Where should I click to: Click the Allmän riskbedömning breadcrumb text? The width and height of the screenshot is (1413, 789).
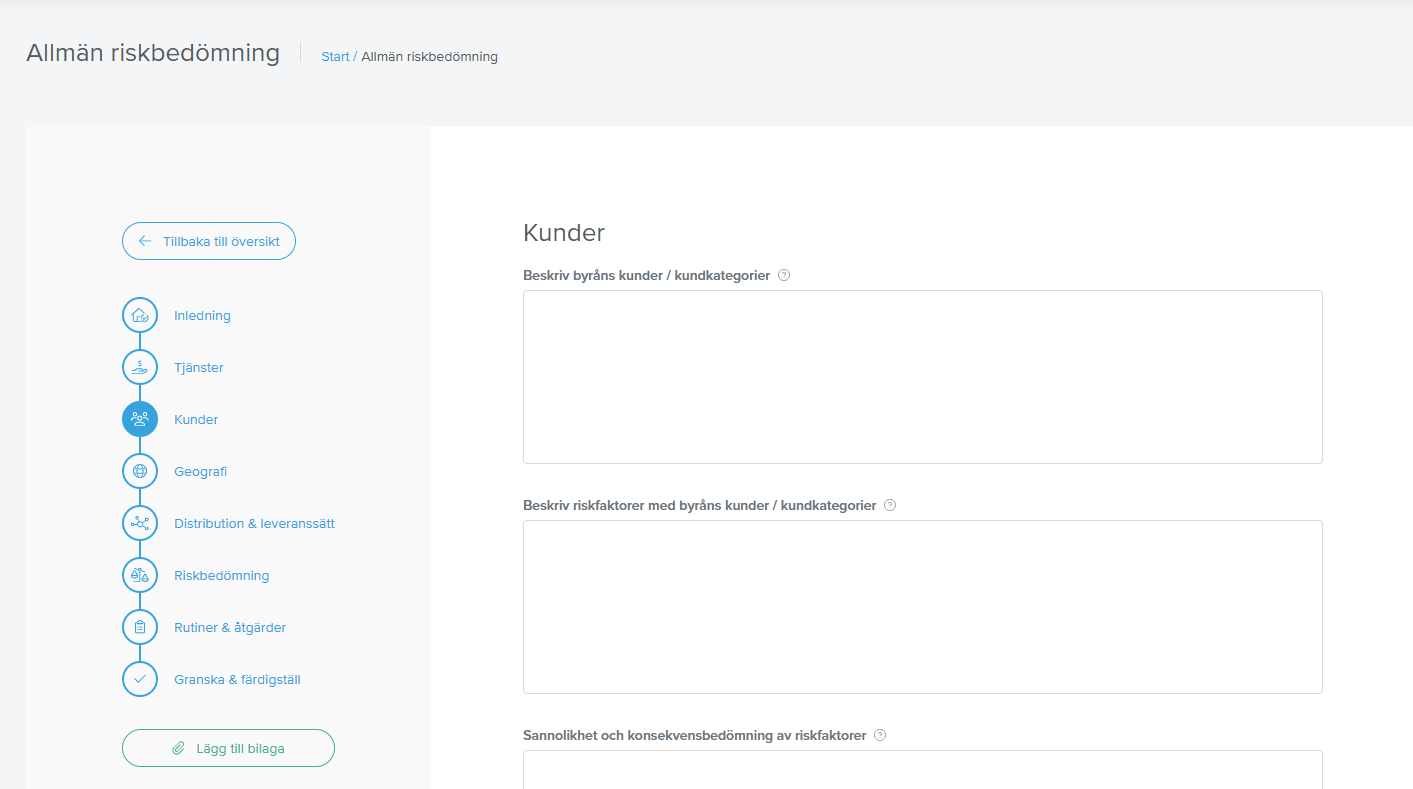tap(429, 57)
